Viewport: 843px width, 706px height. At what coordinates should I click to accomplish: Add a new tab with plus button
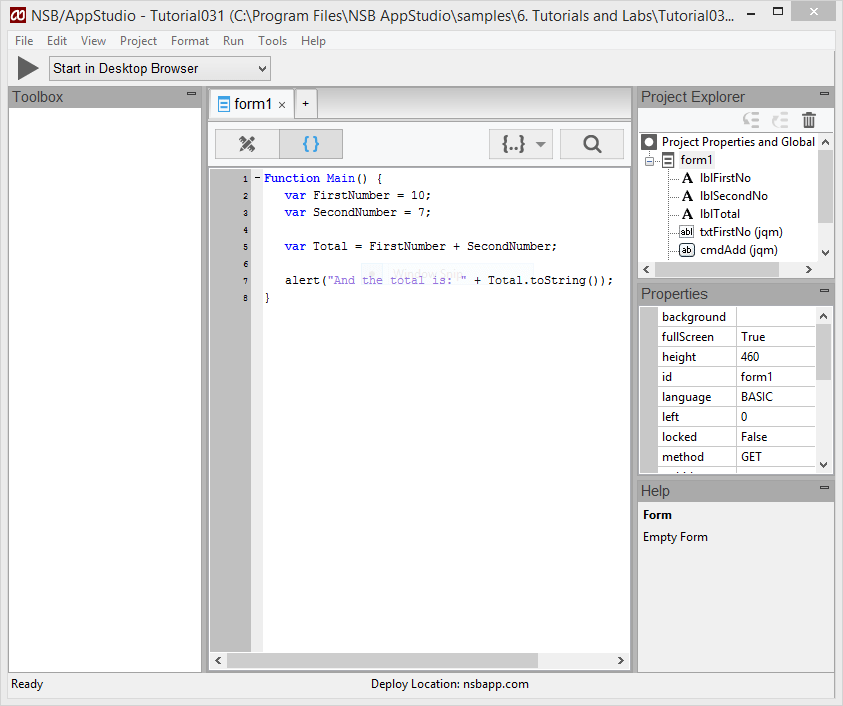point(305,103)
